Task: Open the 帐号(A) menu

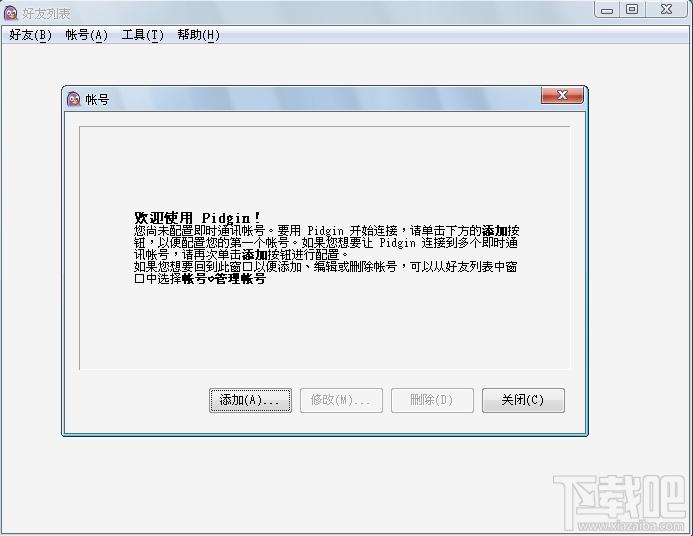Action: (x=86, y=35)
